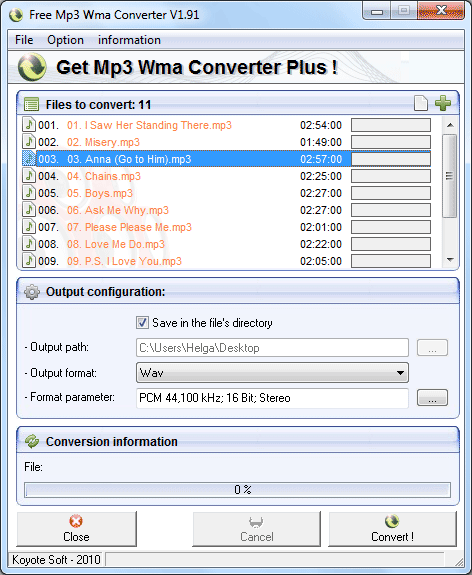The width and height of the screenshot is (472, 575).
Task: Minimize the converter window
Action: click(x=377, y=11)
